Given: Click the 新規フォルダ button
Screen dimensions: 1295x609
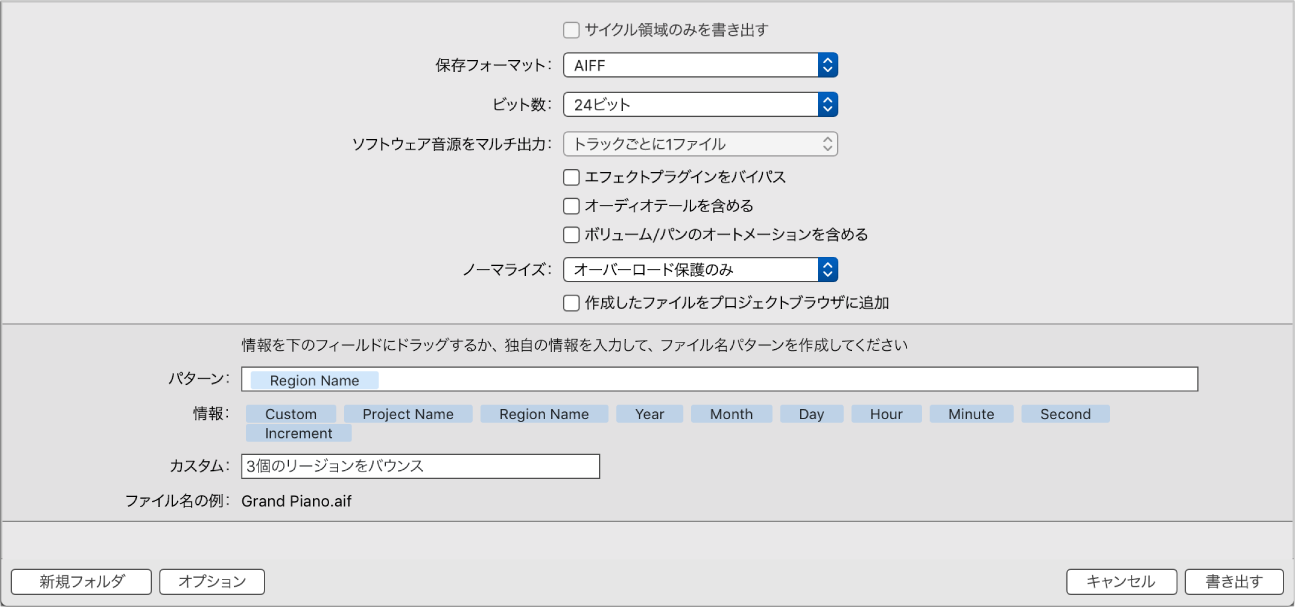Looking at the screenshot, I should 78,581.
